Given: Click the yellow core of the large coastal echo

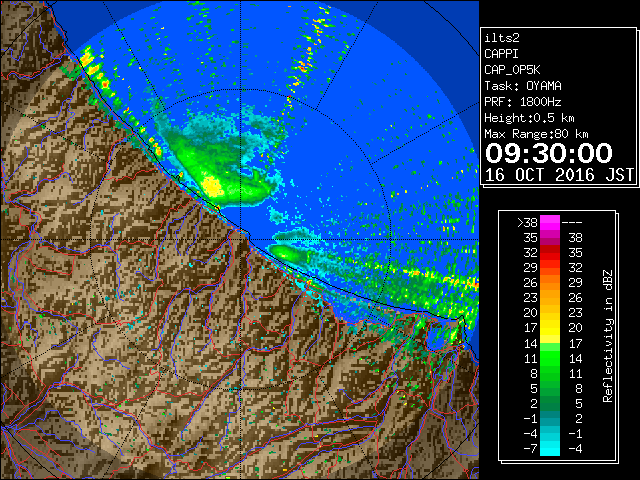Looking at the screenshot, I should click(x=212, y=187).
